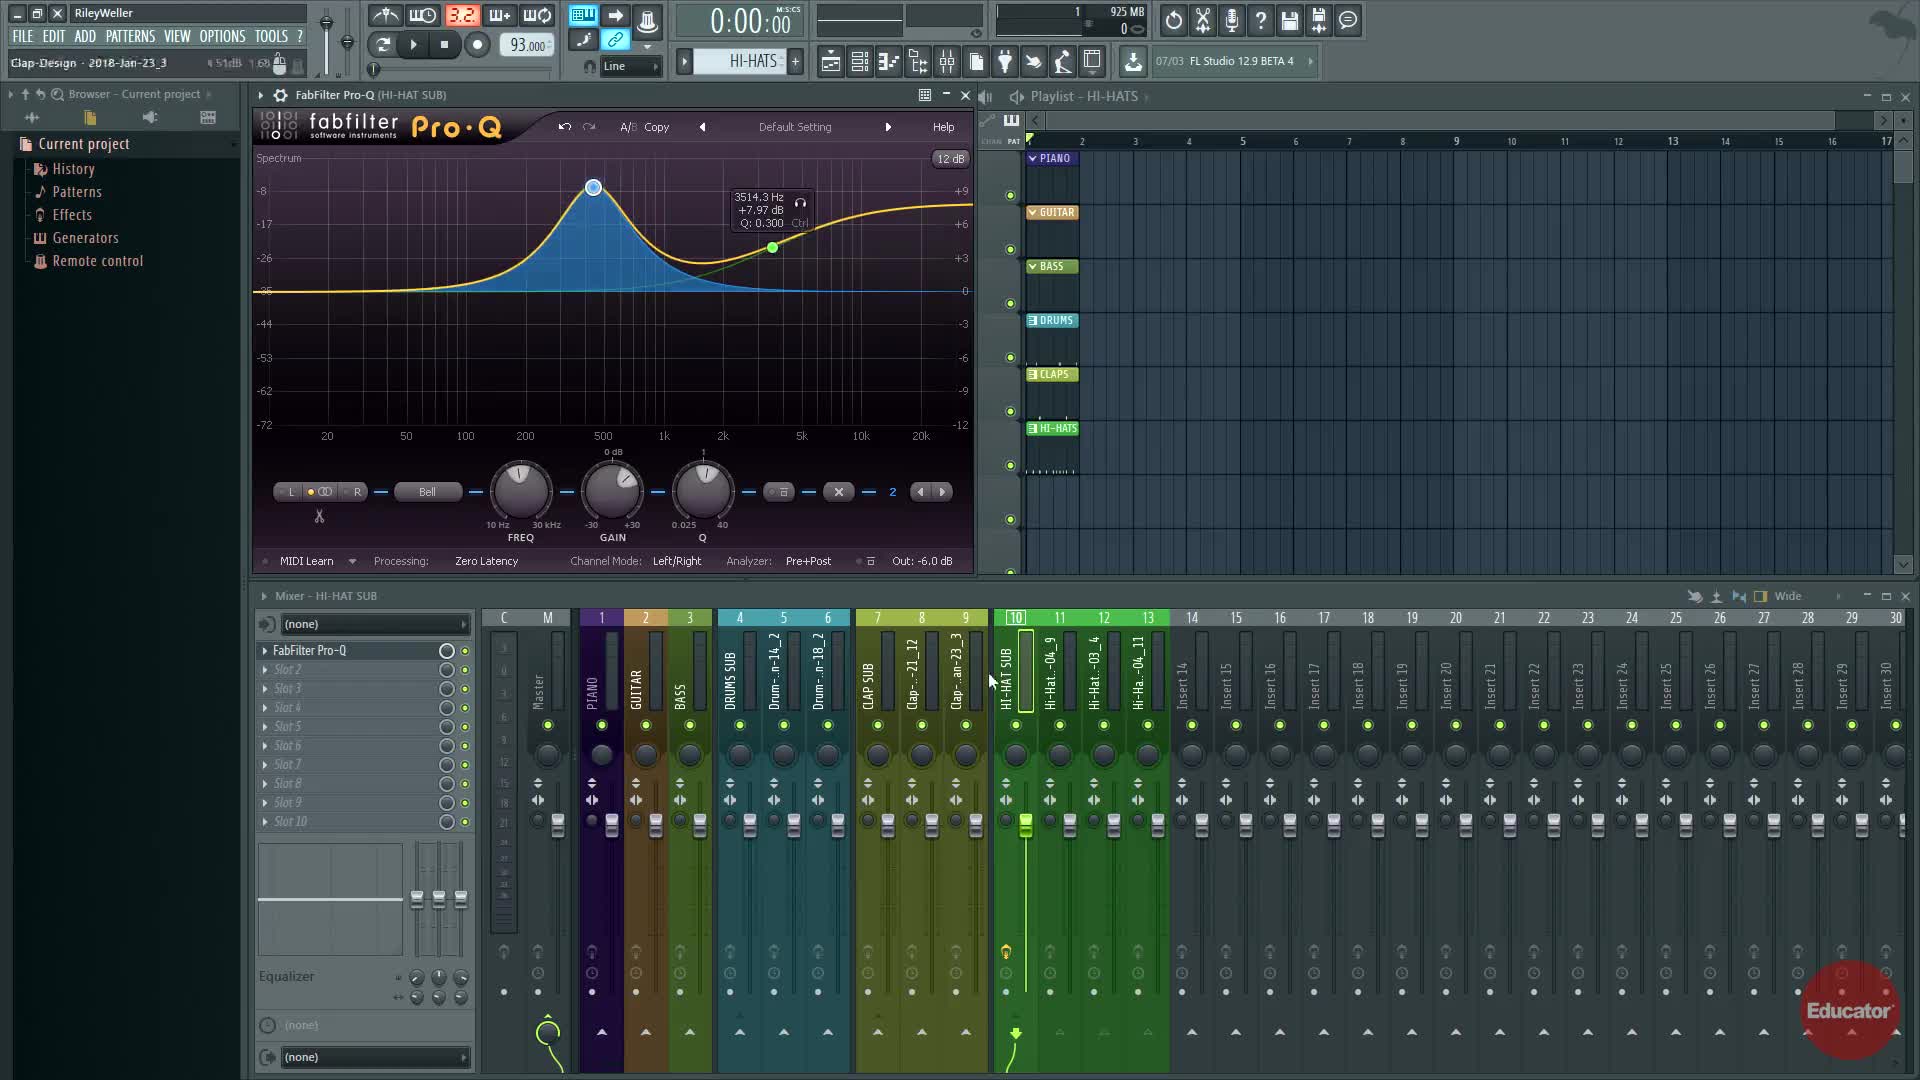1920x1080 pixels.
Task: Open the Mixer window icon
Action: (946, 62)
